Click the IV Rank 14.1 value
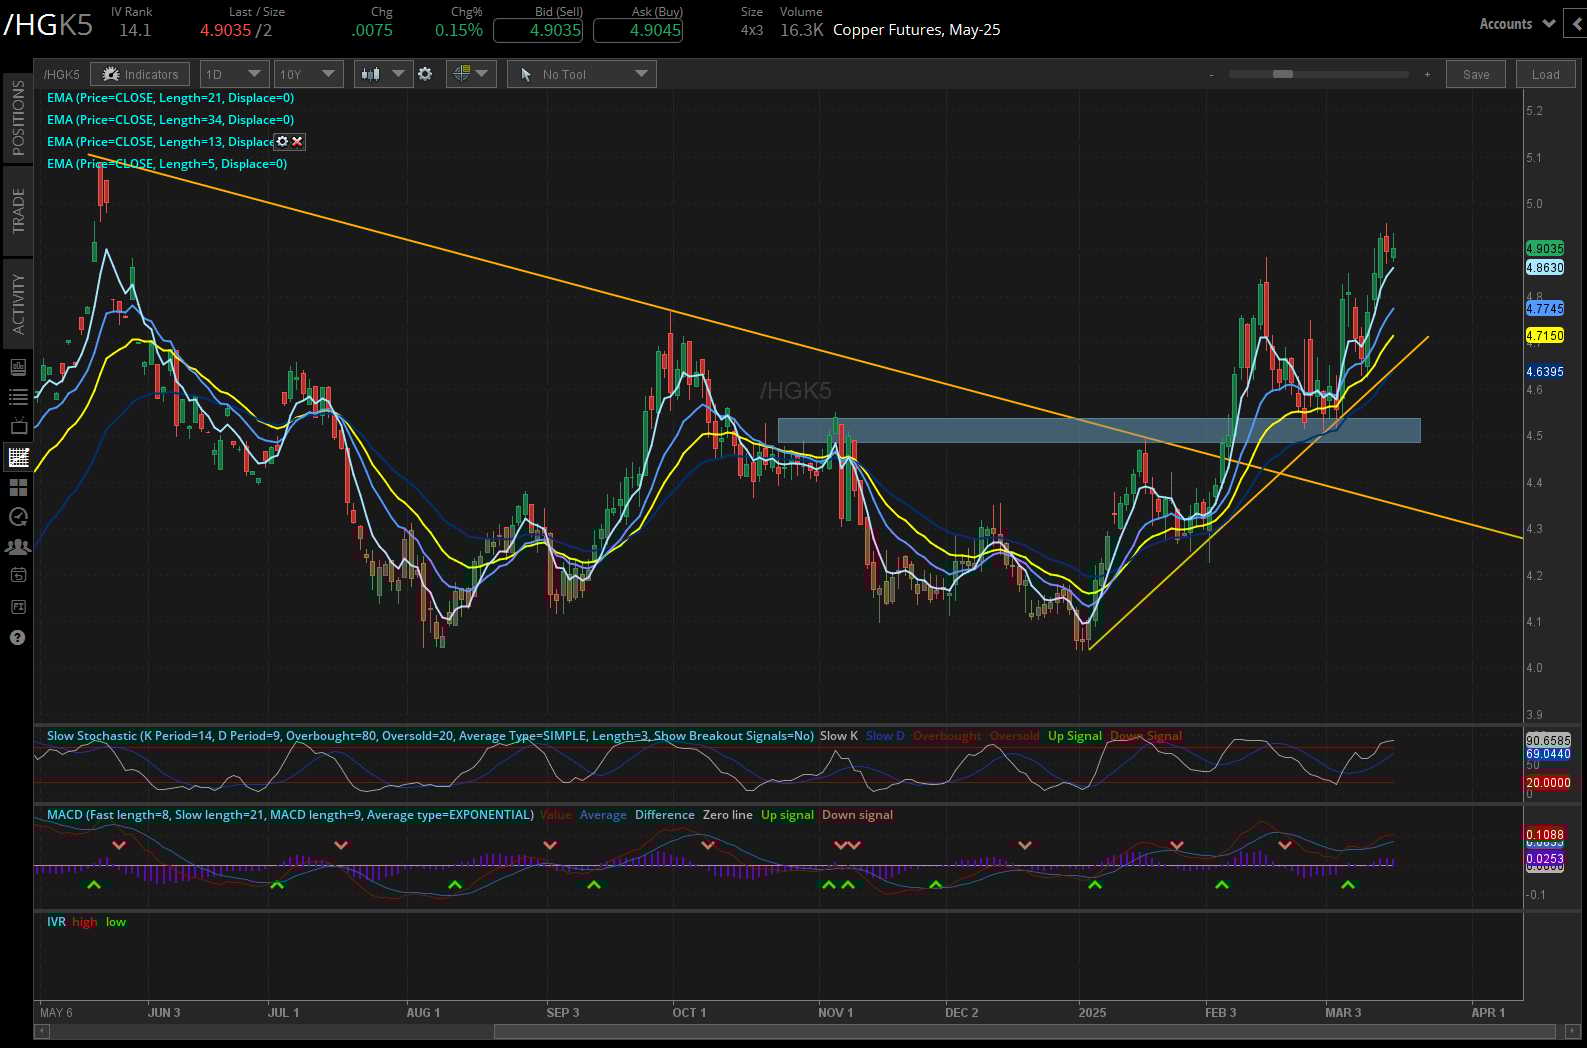The image size is (1587, 1048). (135, 30)
